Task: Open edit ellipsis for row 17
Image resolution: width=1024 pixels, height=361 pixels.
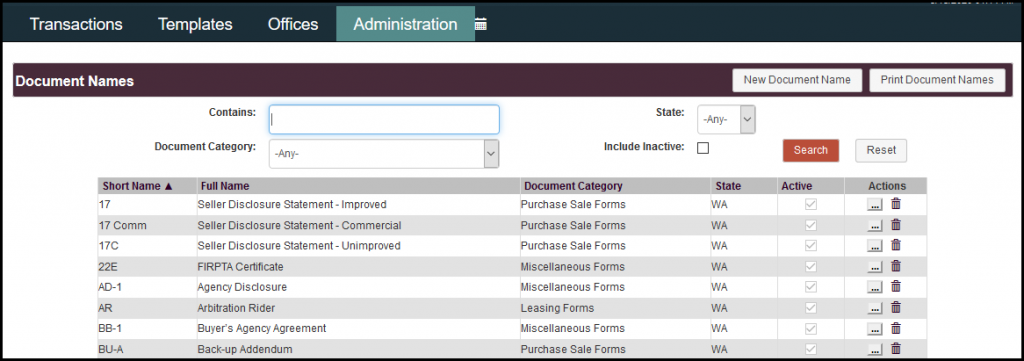Action: tap(874, 205)
